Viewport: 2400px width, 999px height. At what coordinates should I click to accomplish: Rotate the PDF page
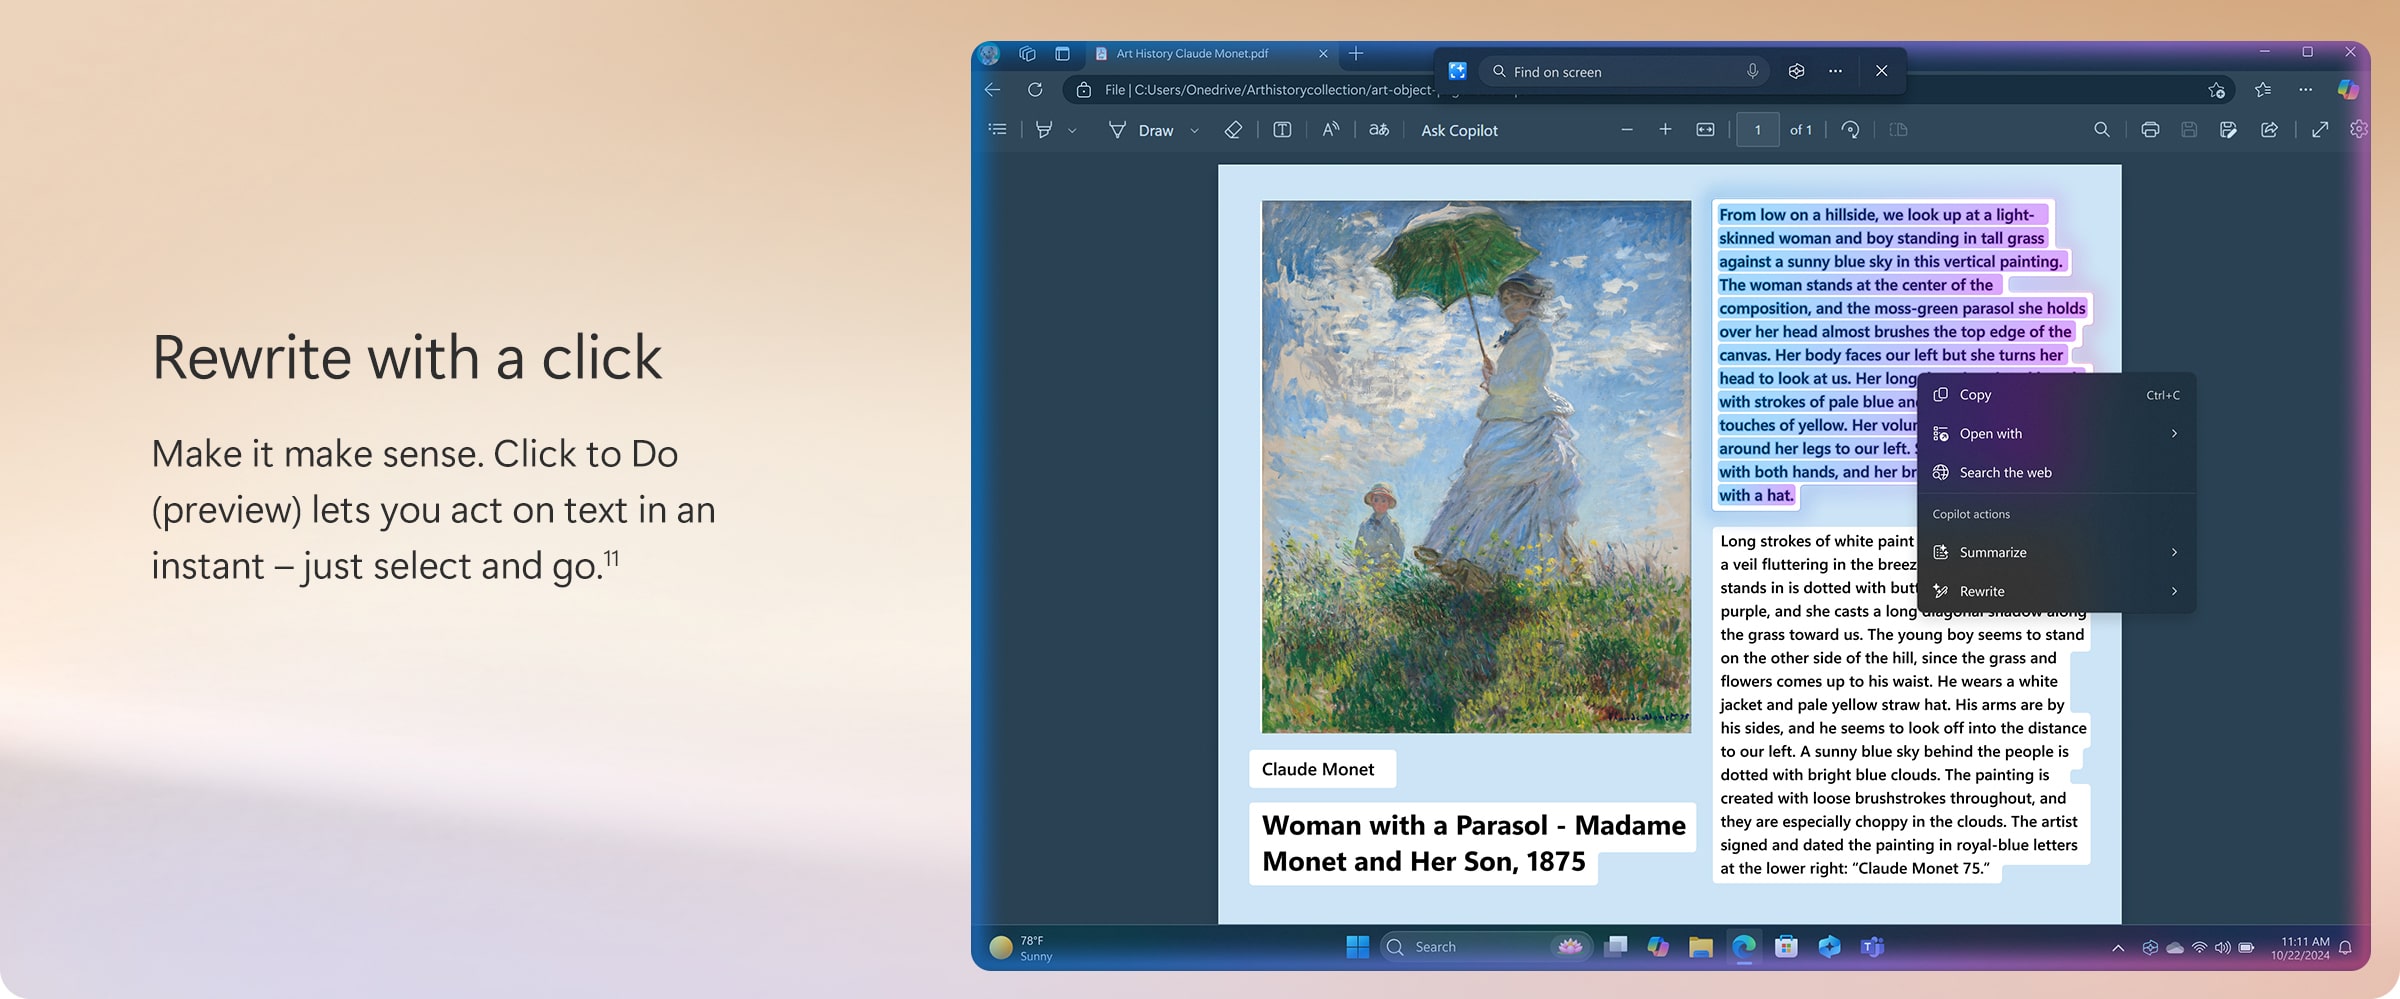(x=1850, y=130)
